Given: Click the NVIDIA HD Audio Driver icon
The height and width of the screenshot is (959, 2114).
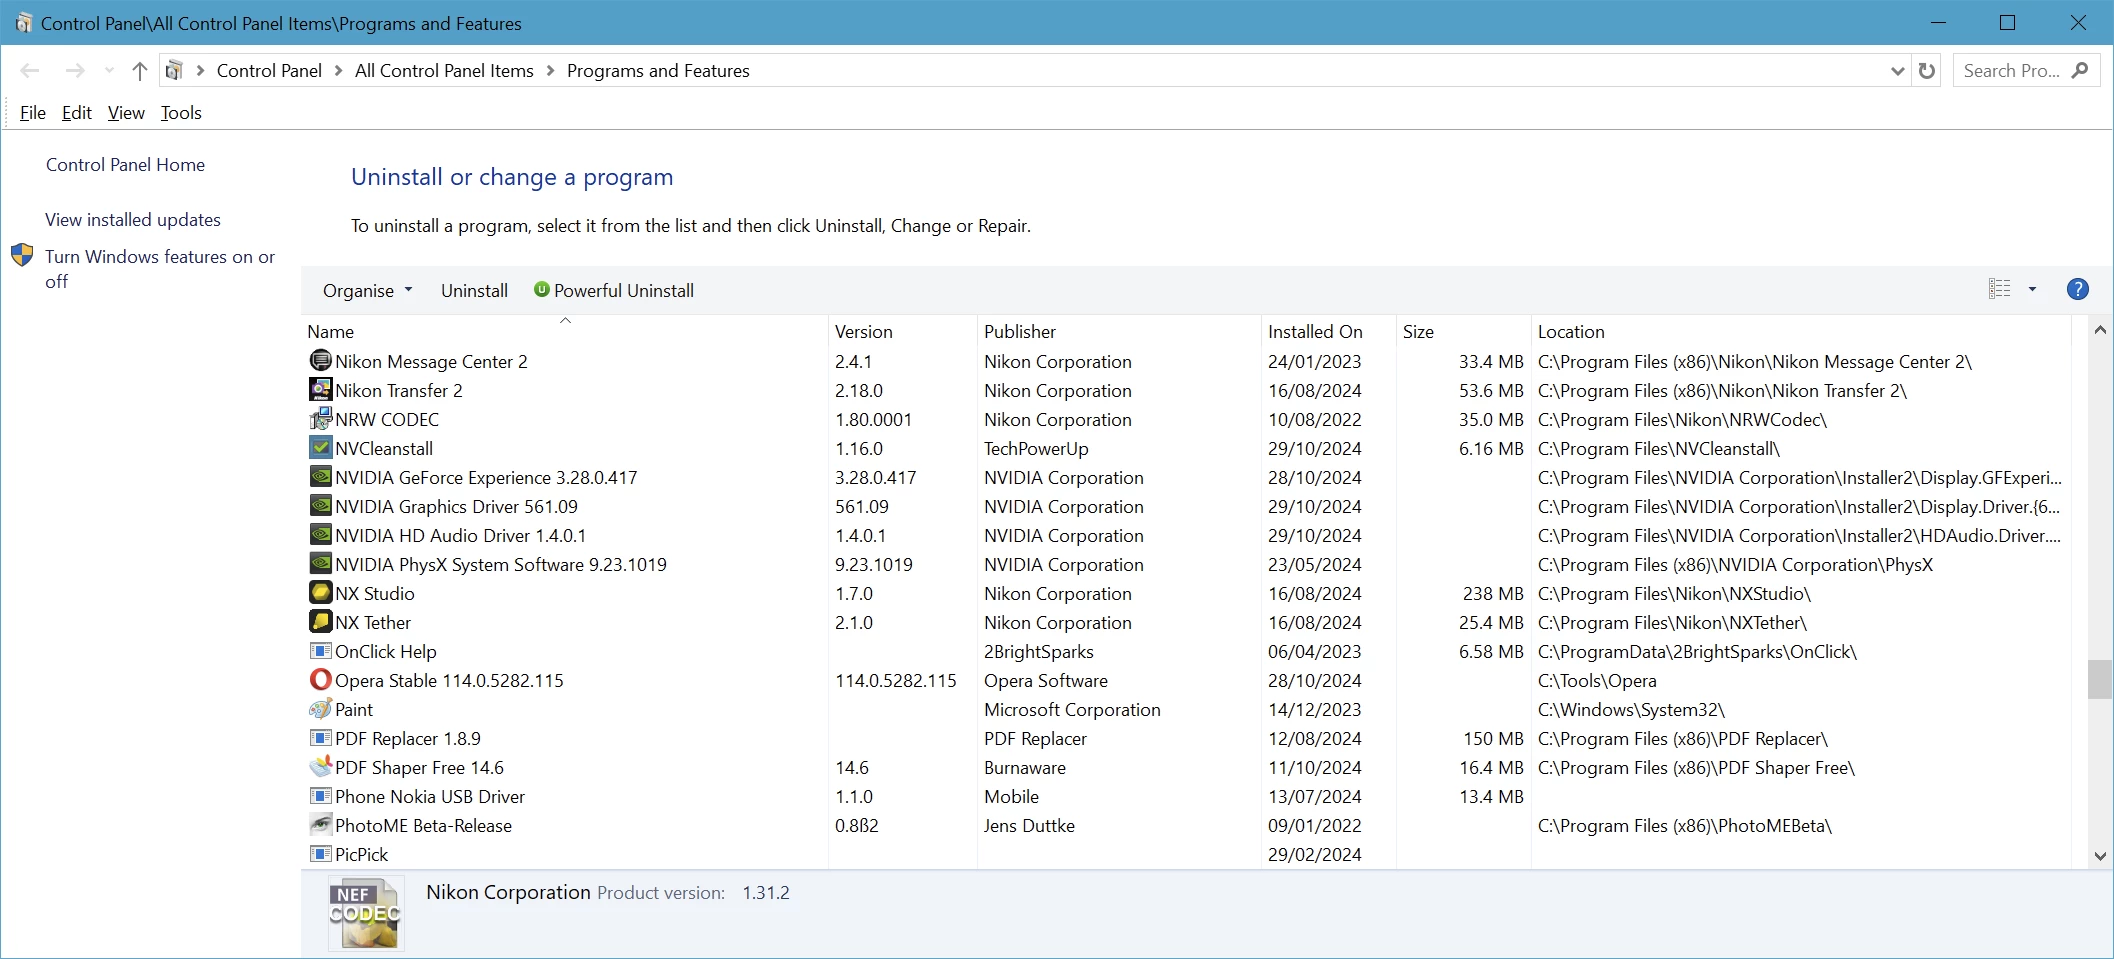Looking at the screenshot, I should (320, 535).
